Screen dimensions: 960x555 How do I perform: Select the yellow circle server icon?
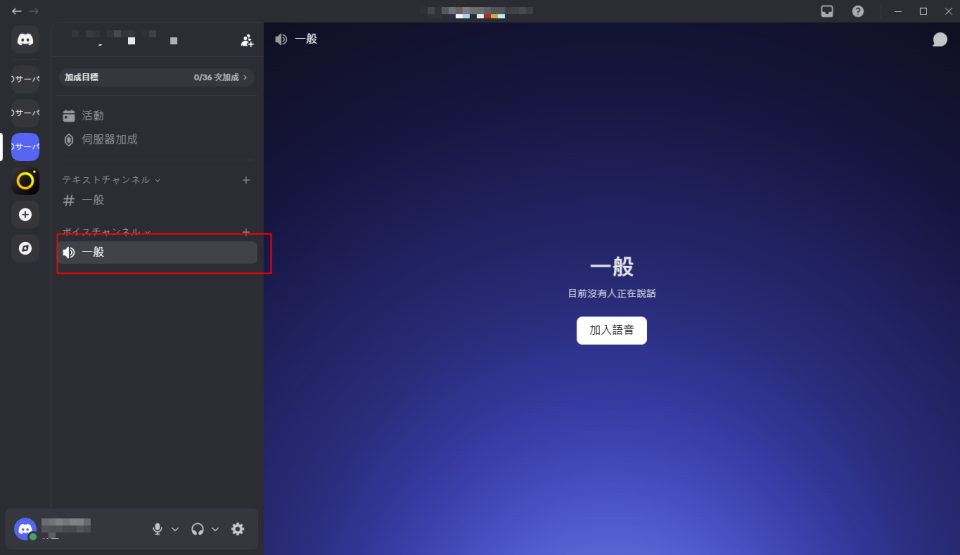click(x=25, y=181)
